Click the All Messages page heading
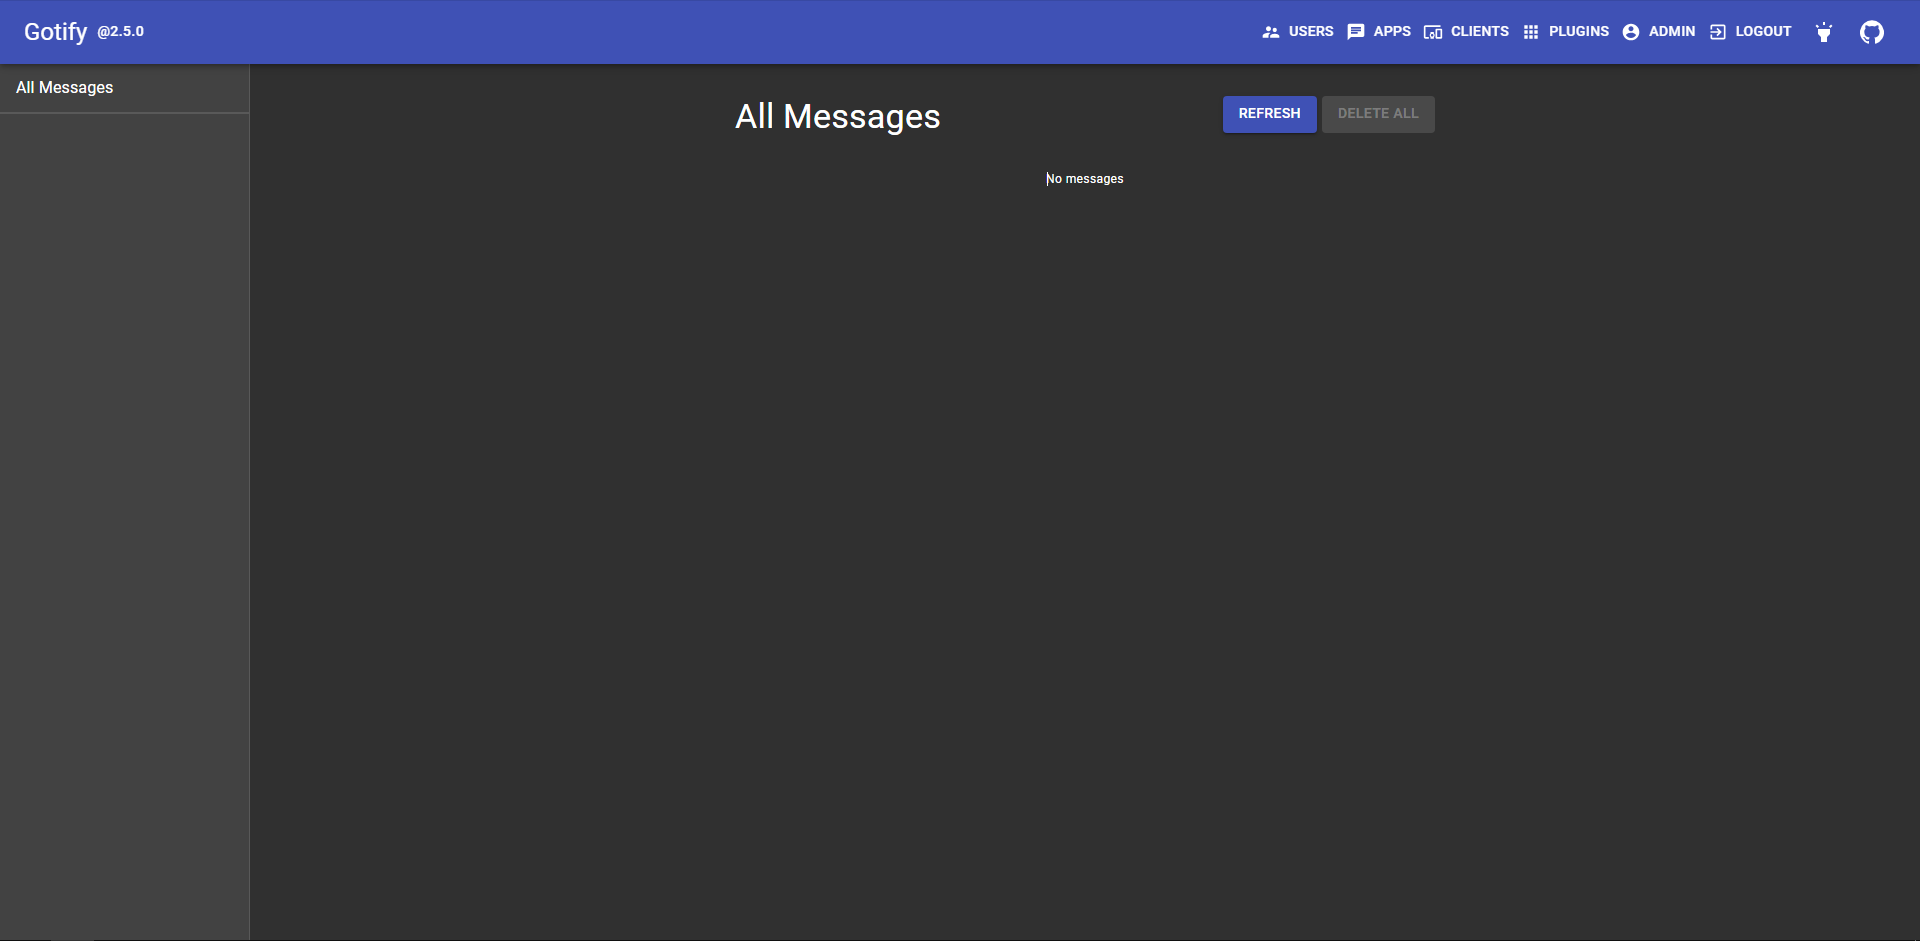 click(838, 116)
